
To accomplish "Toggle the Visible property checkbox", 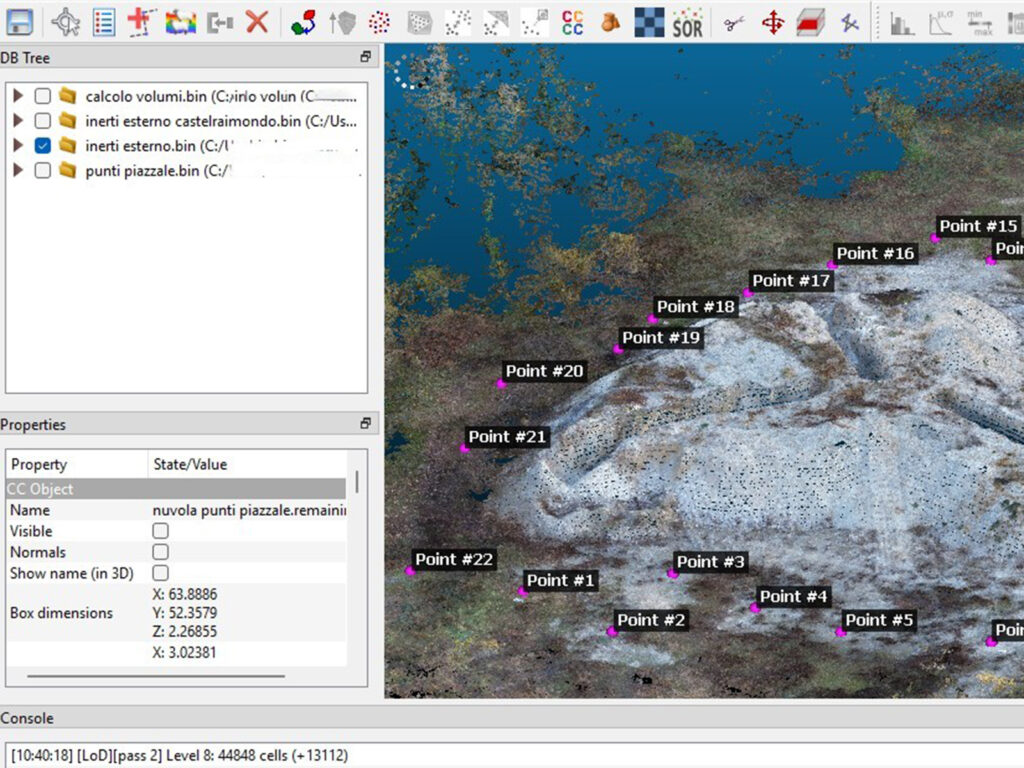I will pyautogui.click(x=160, y=531).
